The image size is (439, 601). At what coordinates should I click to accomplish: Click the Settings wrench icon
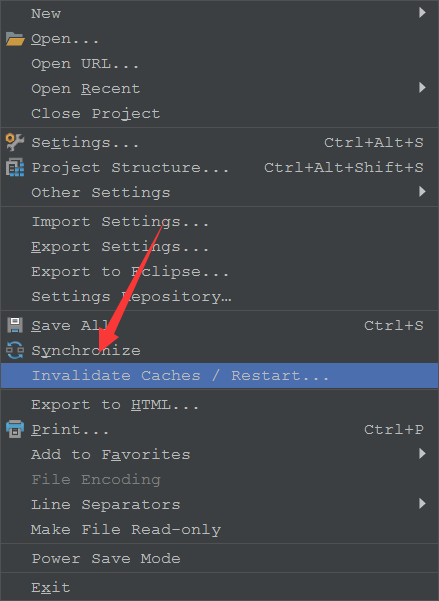click(15, 142)
